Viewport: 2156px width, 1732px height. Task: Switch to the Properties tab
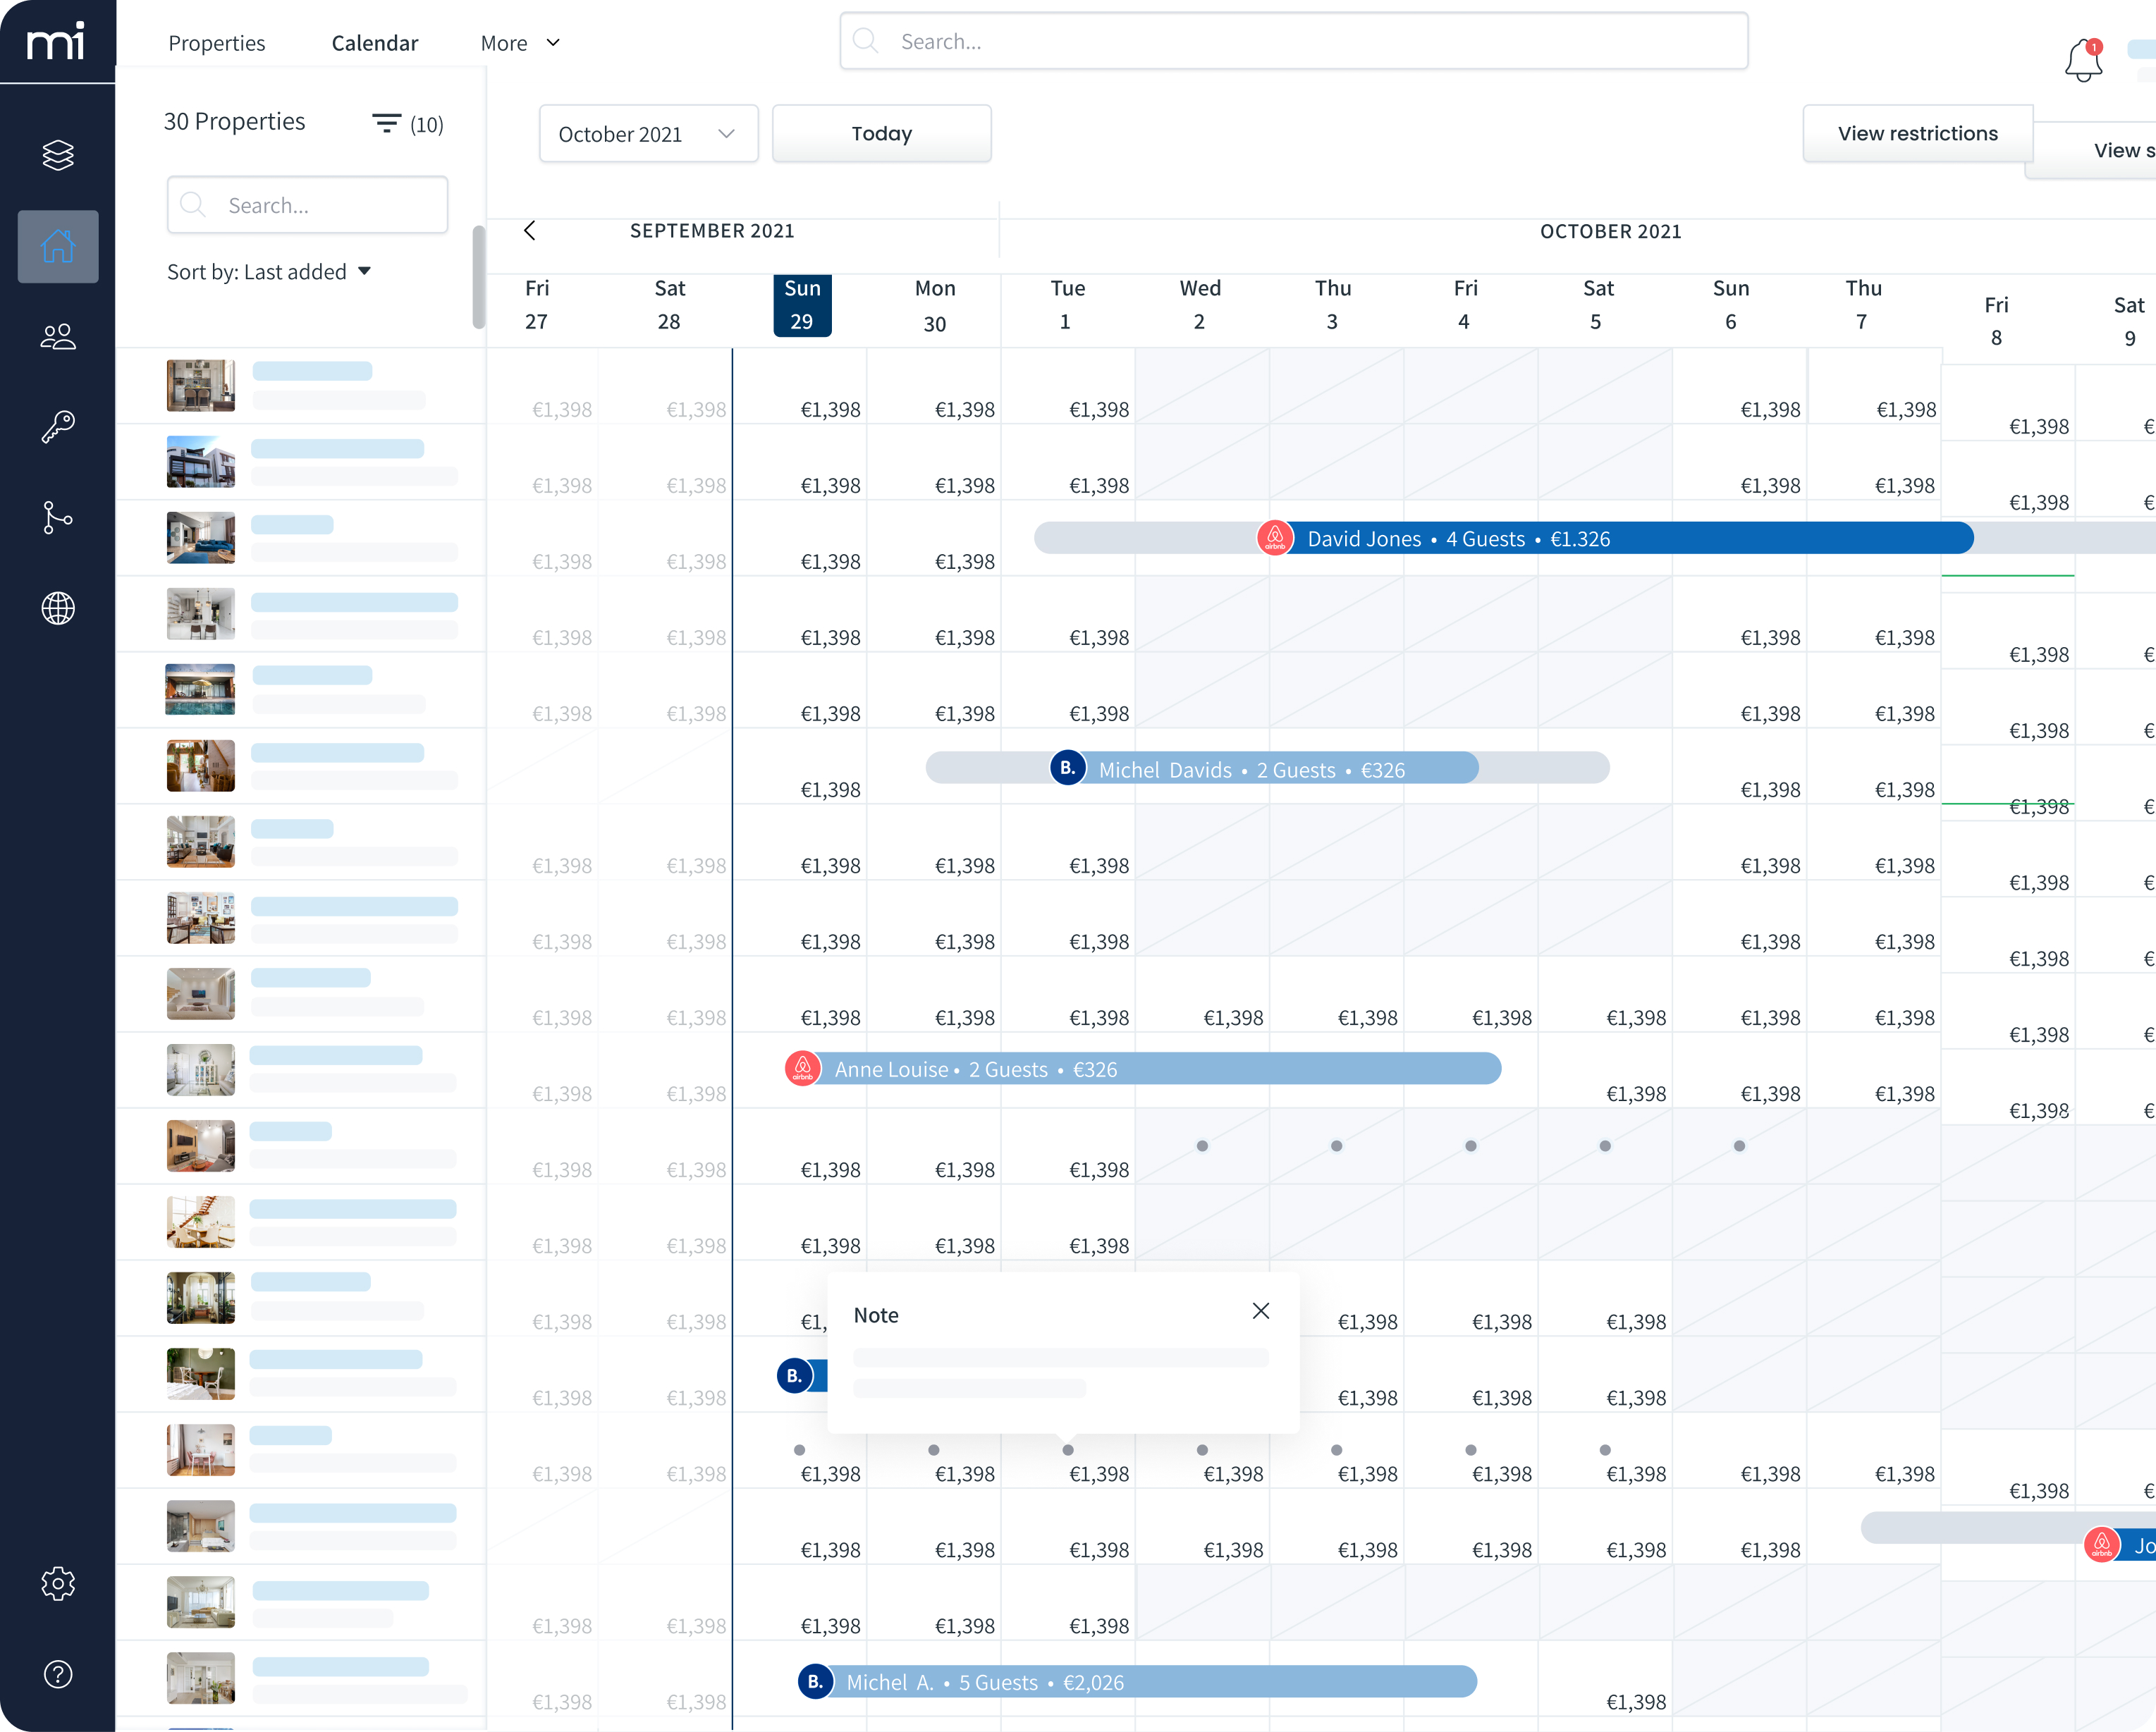pyautogui.click(x=216, y=43)
